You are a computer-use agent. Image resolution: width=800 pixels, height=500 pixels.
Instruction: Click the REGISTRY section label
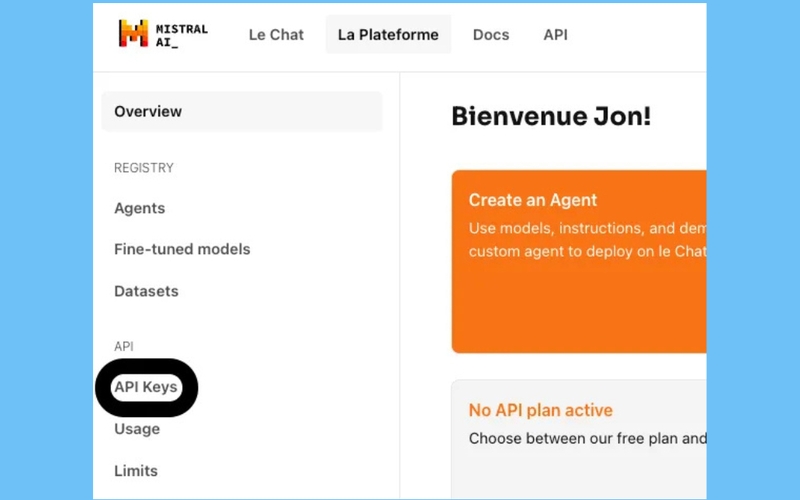[144, 168]
